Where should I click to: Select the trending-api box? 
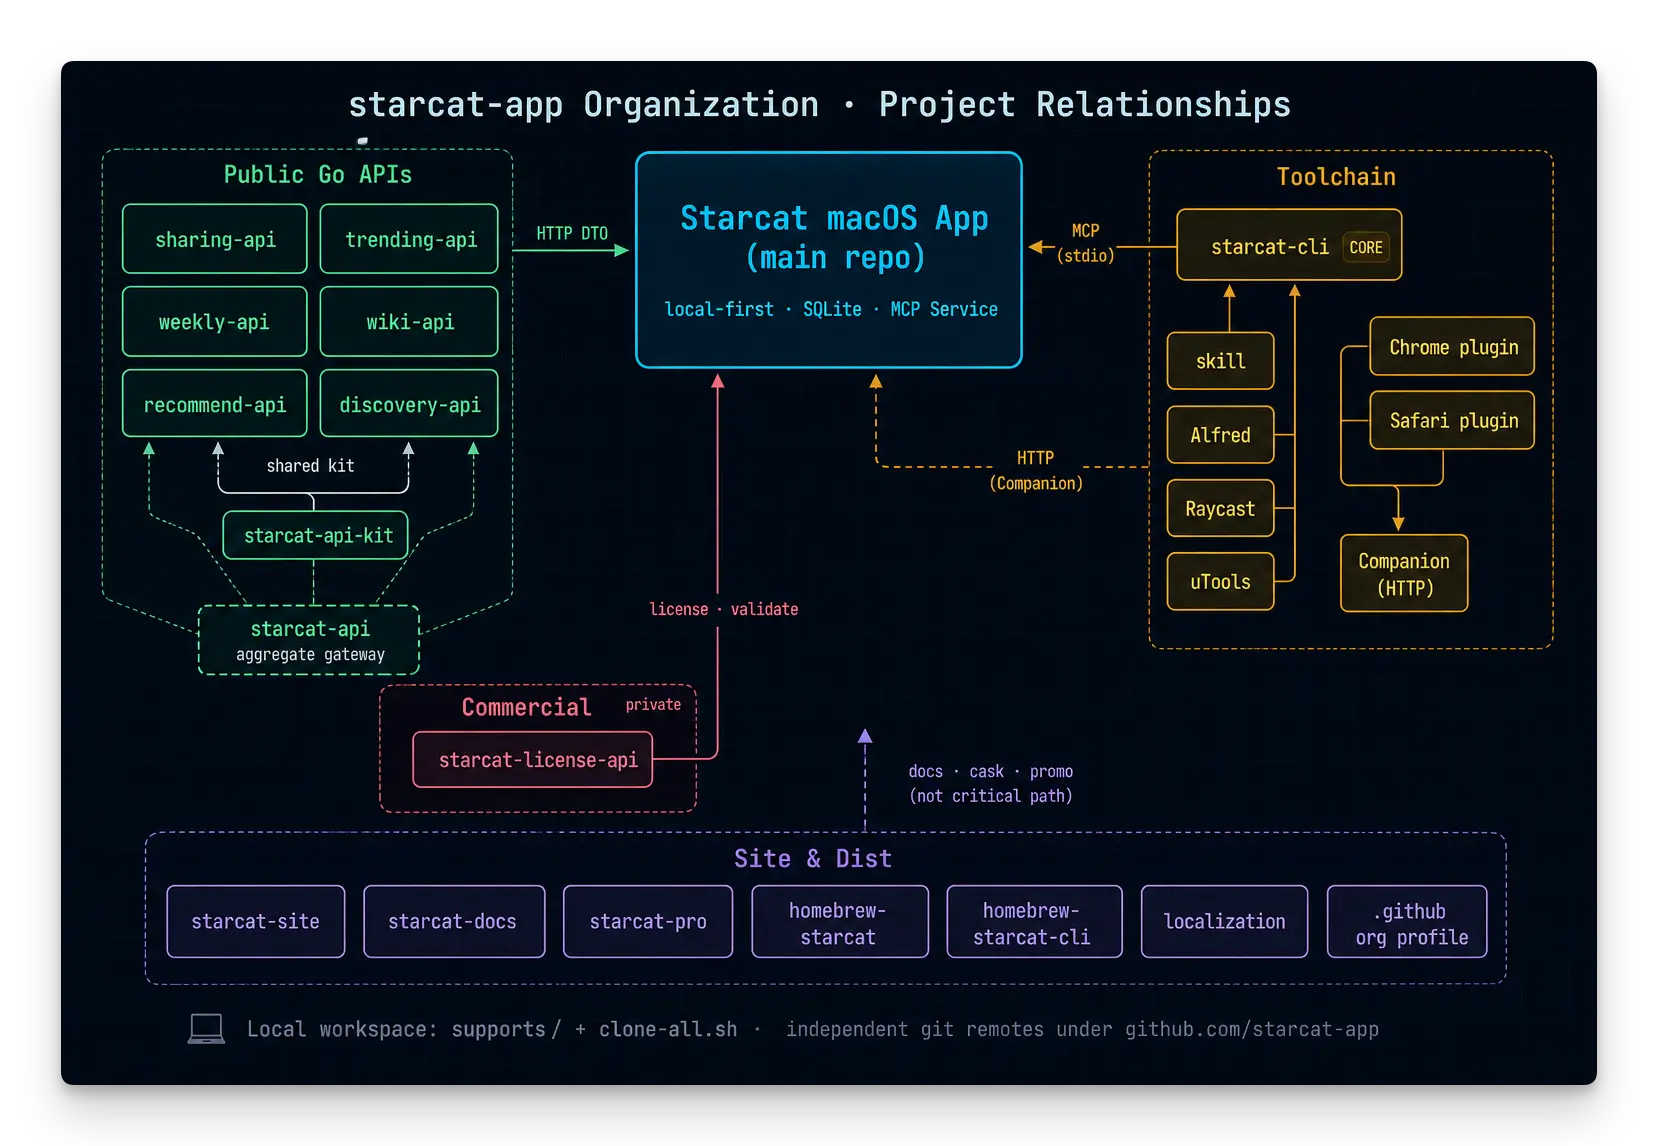pyautogui.click(x=409, y=239)
